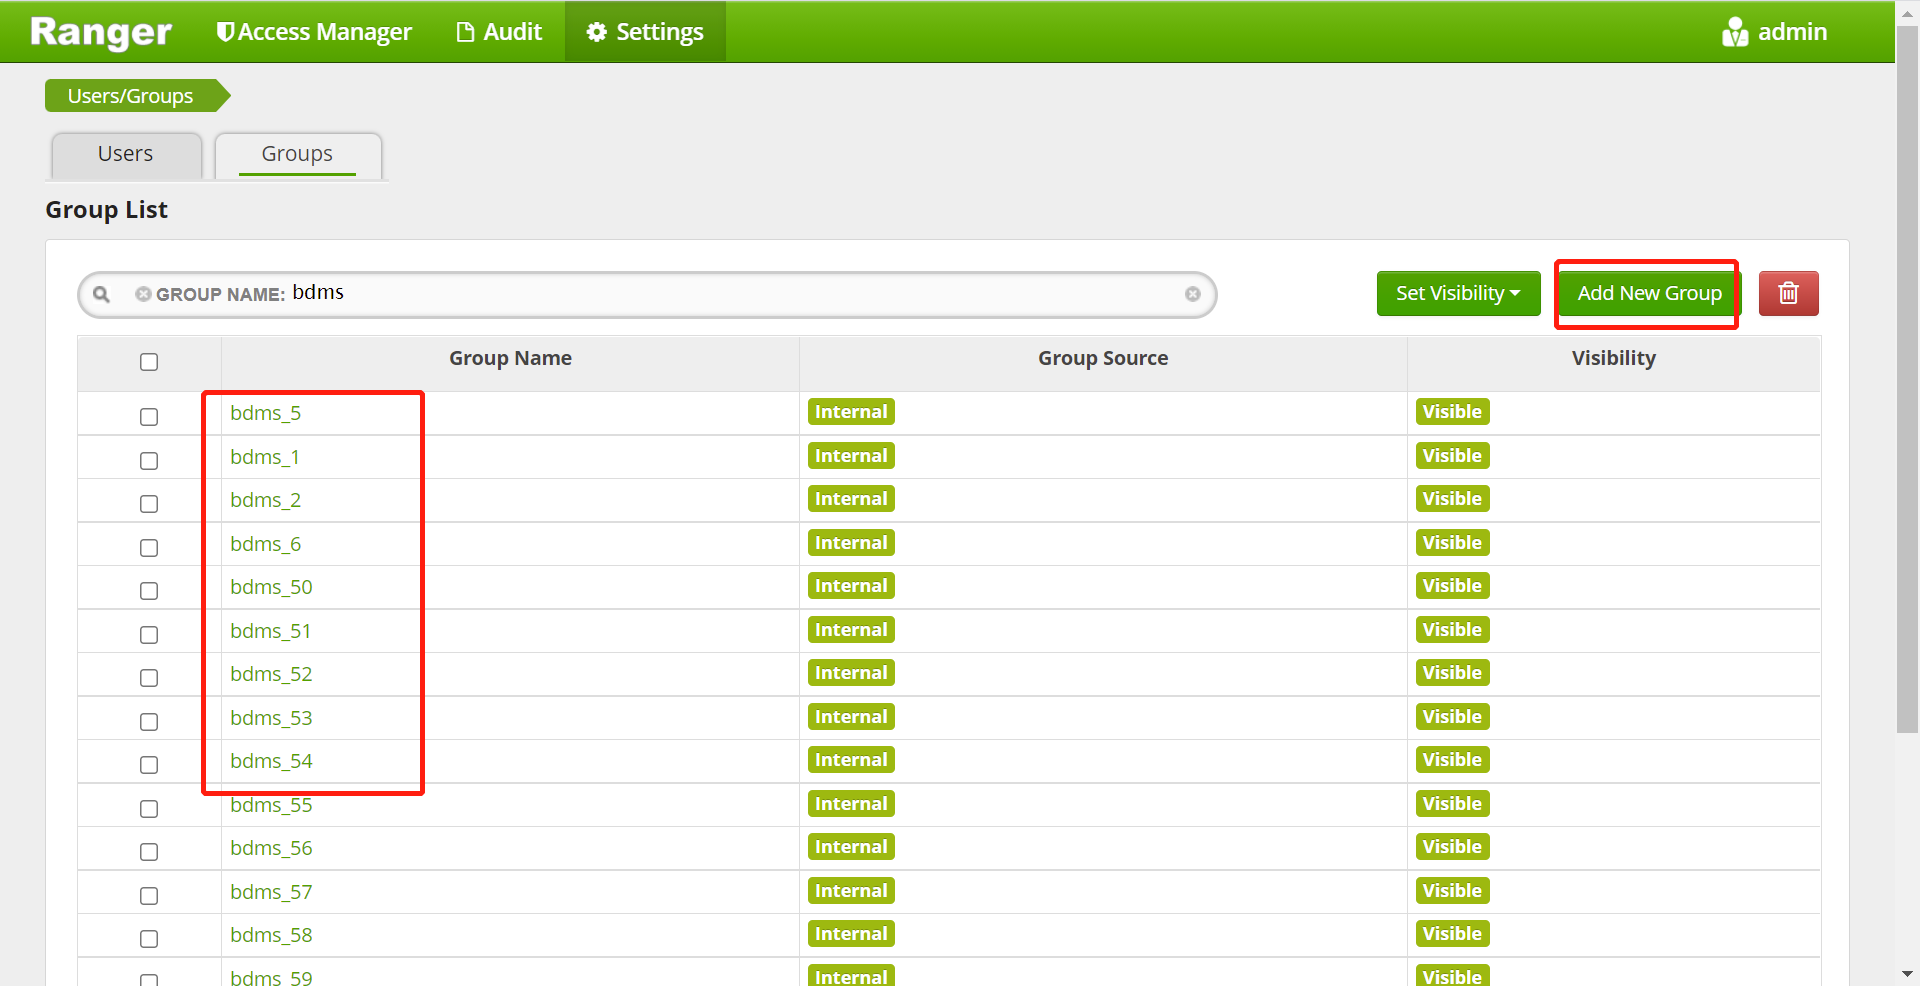Click the Add New Group button

(x=1648, y=293)
